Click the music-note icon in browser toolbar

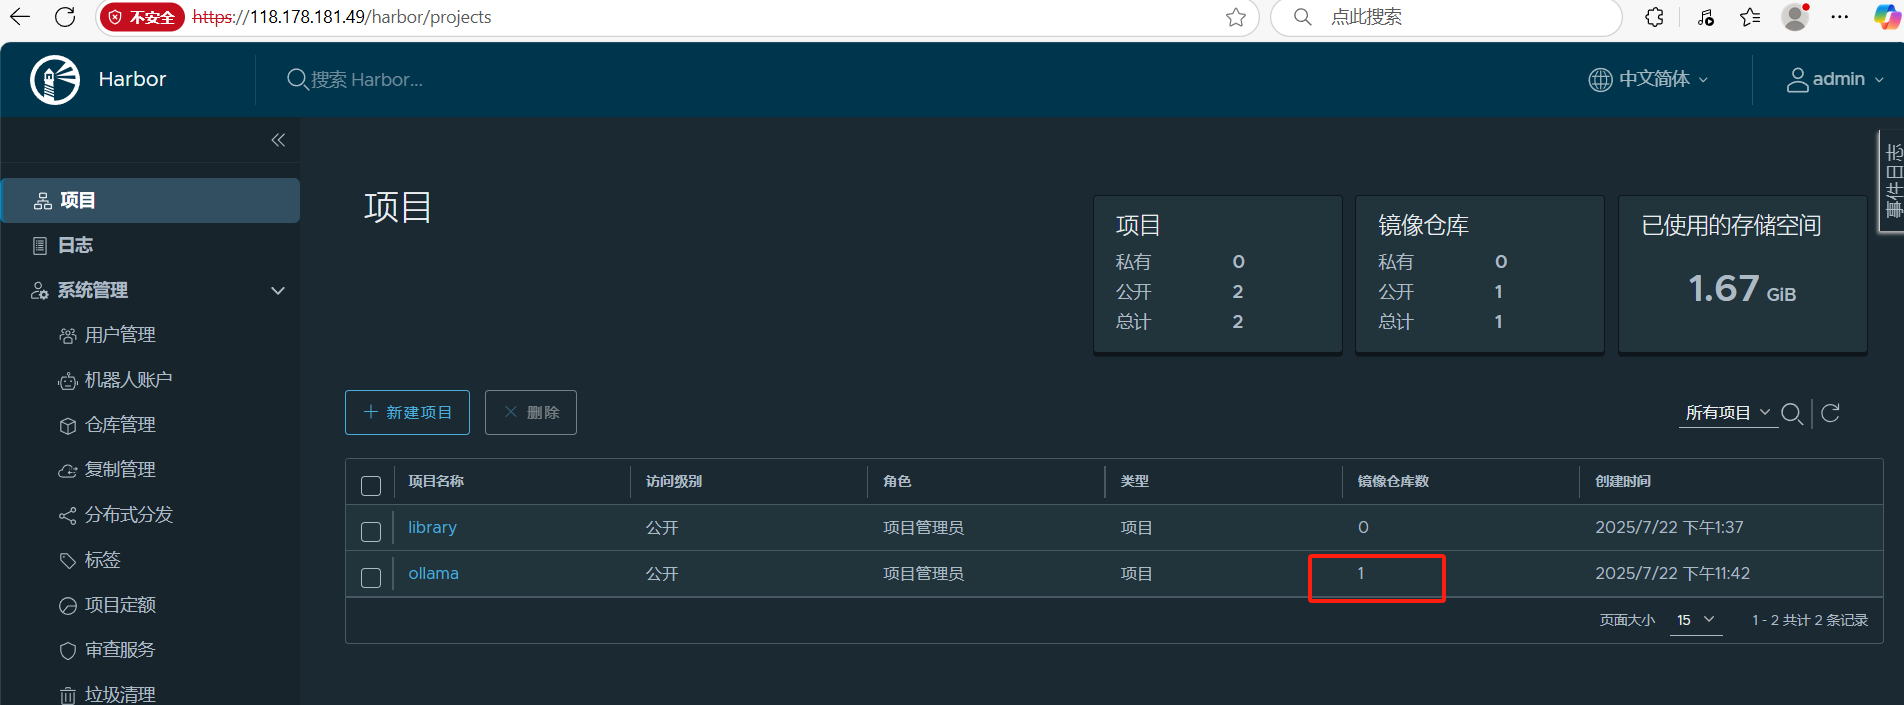[1706, 17]
